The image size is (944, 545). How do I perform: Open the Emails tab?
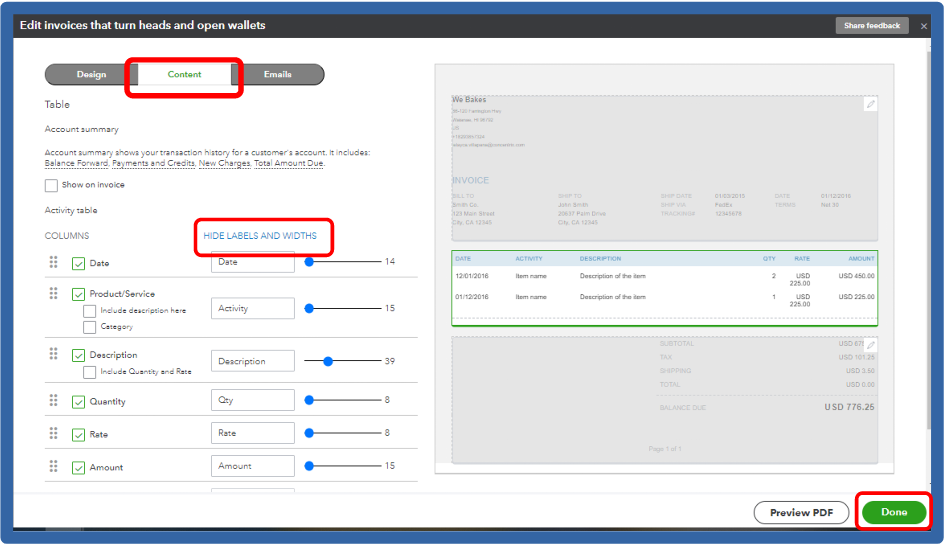click(x=278, y=74)
